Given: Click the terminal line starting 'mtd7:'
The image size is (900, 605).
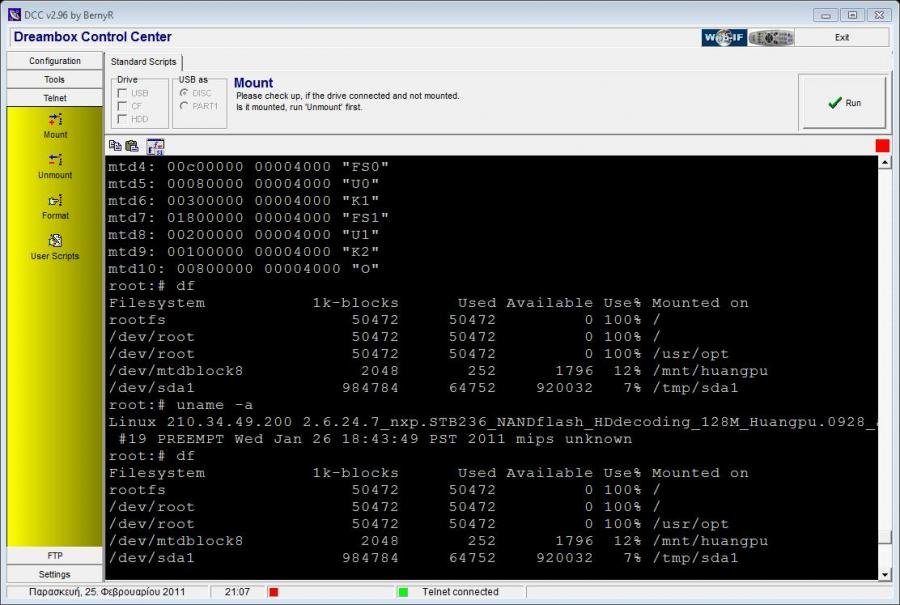Looking at the screenshot, I should point(249,218).
